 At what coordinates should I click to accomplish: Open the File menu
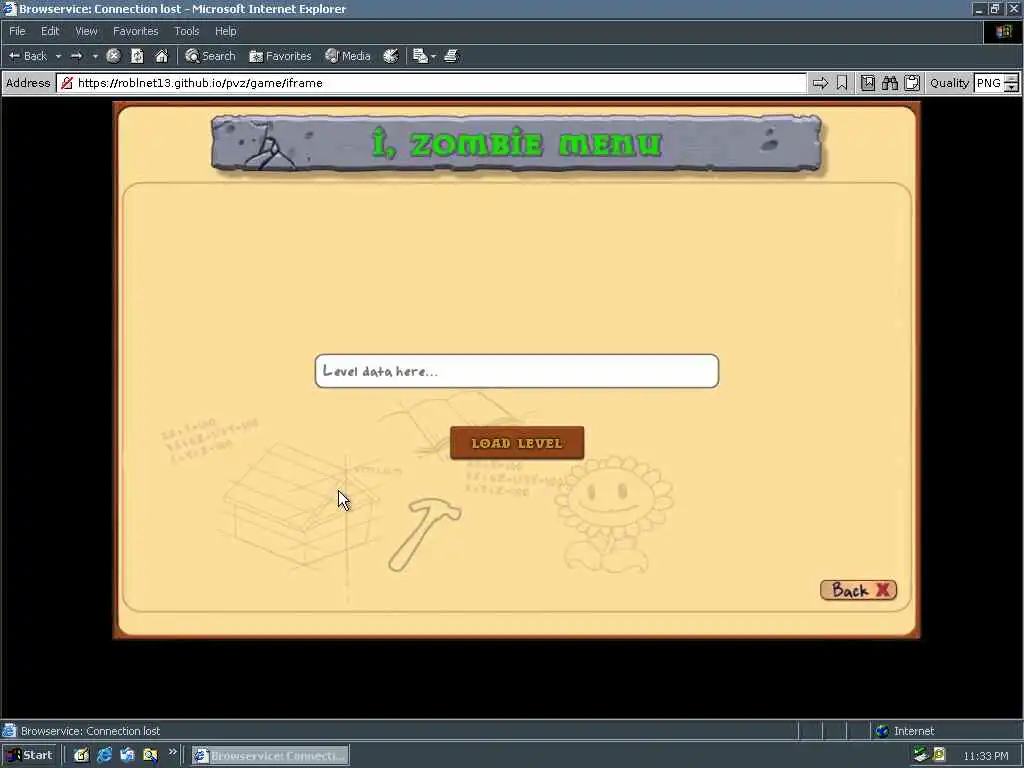(17, 31)
